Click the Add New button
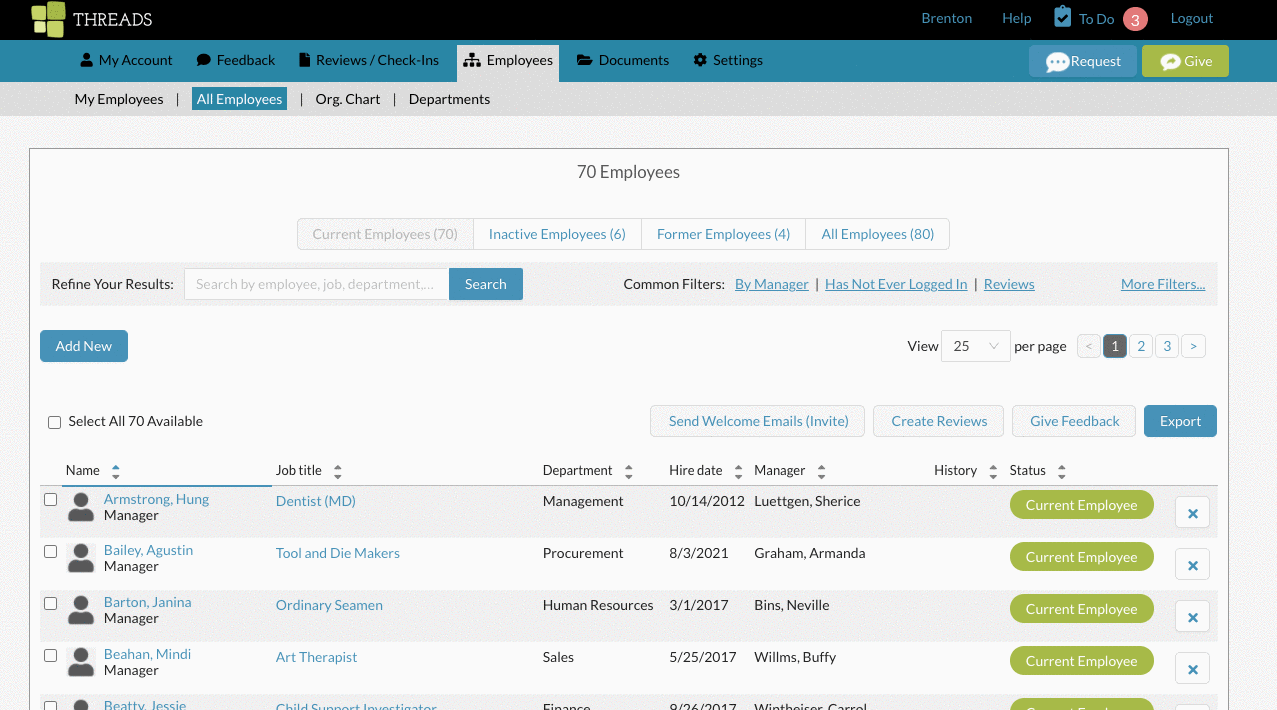The image size is (1277, 710). pos(84,346)
